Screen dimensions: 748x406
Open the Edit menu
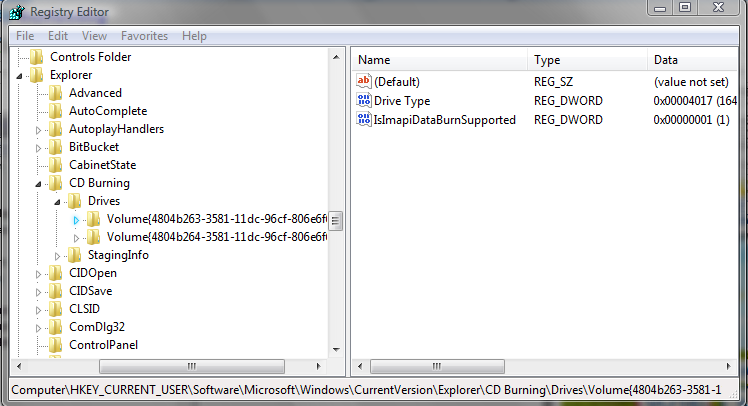coord(58,36)
